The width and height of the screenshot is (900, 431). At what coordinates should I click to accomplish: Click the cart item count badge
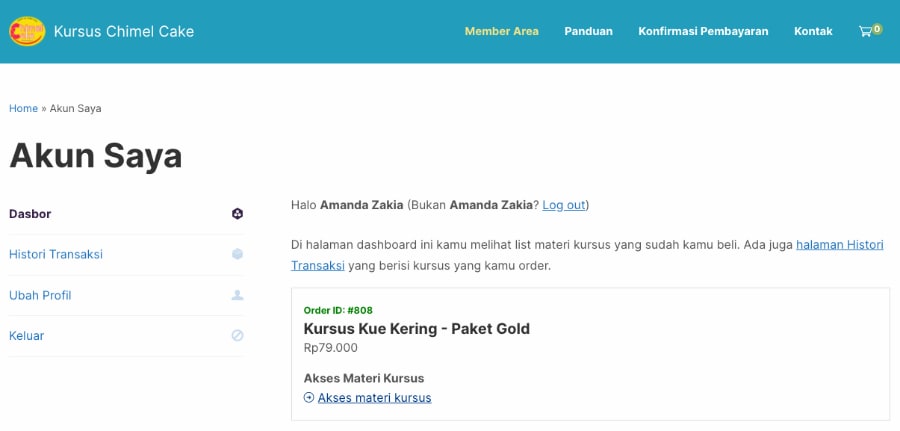(x=877, y=28)
